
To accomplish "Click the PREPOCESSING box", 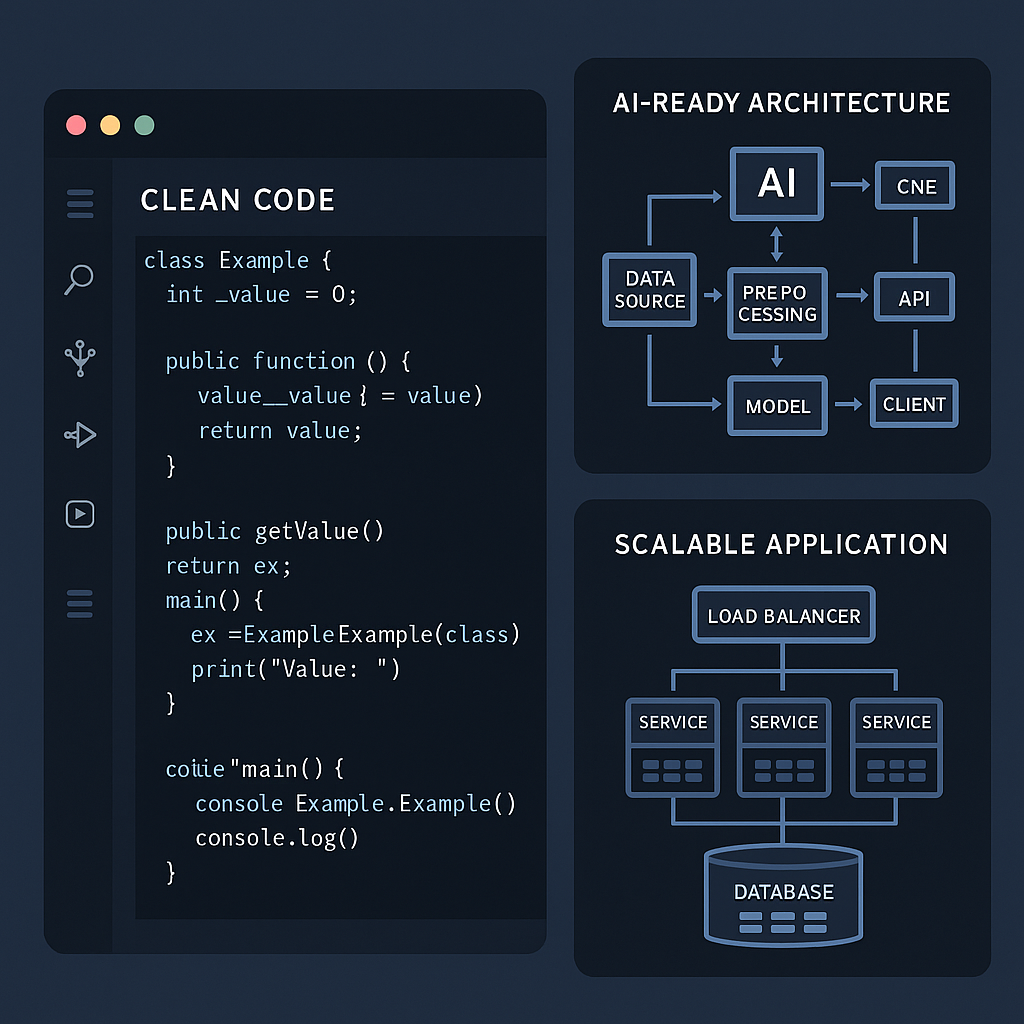I will [777, 303].
